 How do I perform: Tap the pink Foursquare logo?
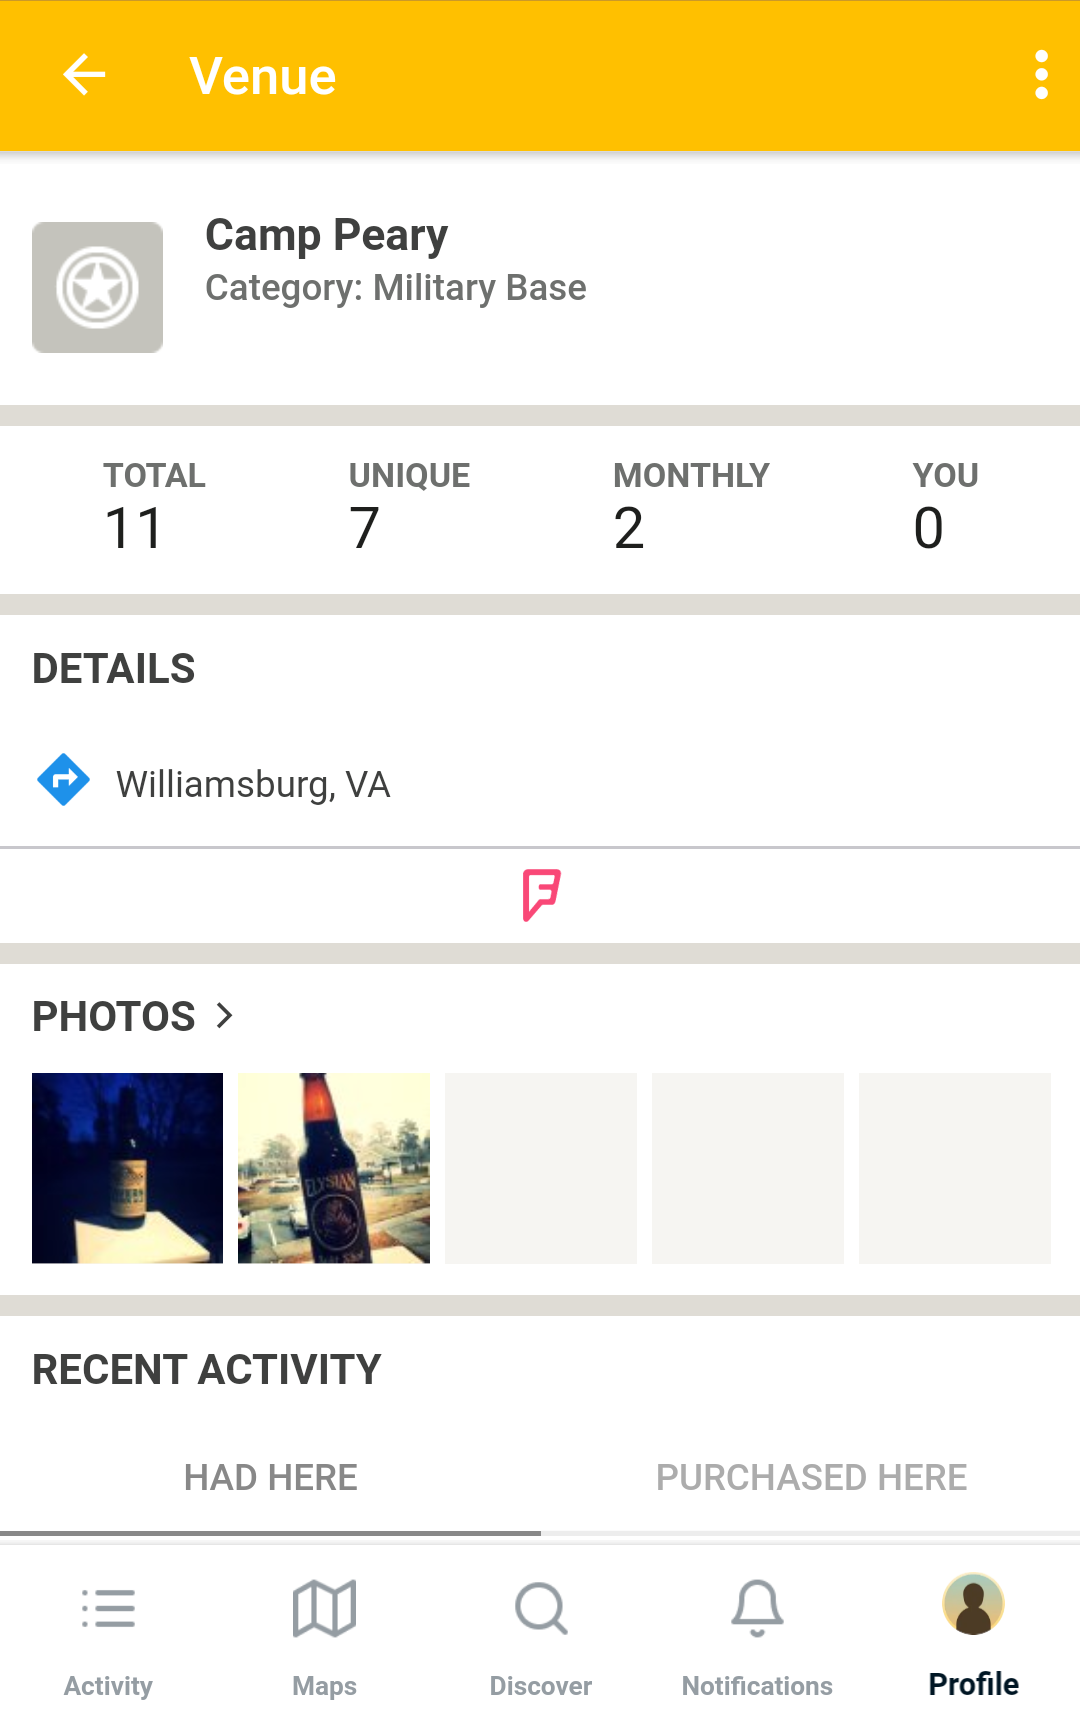[541, 895]
